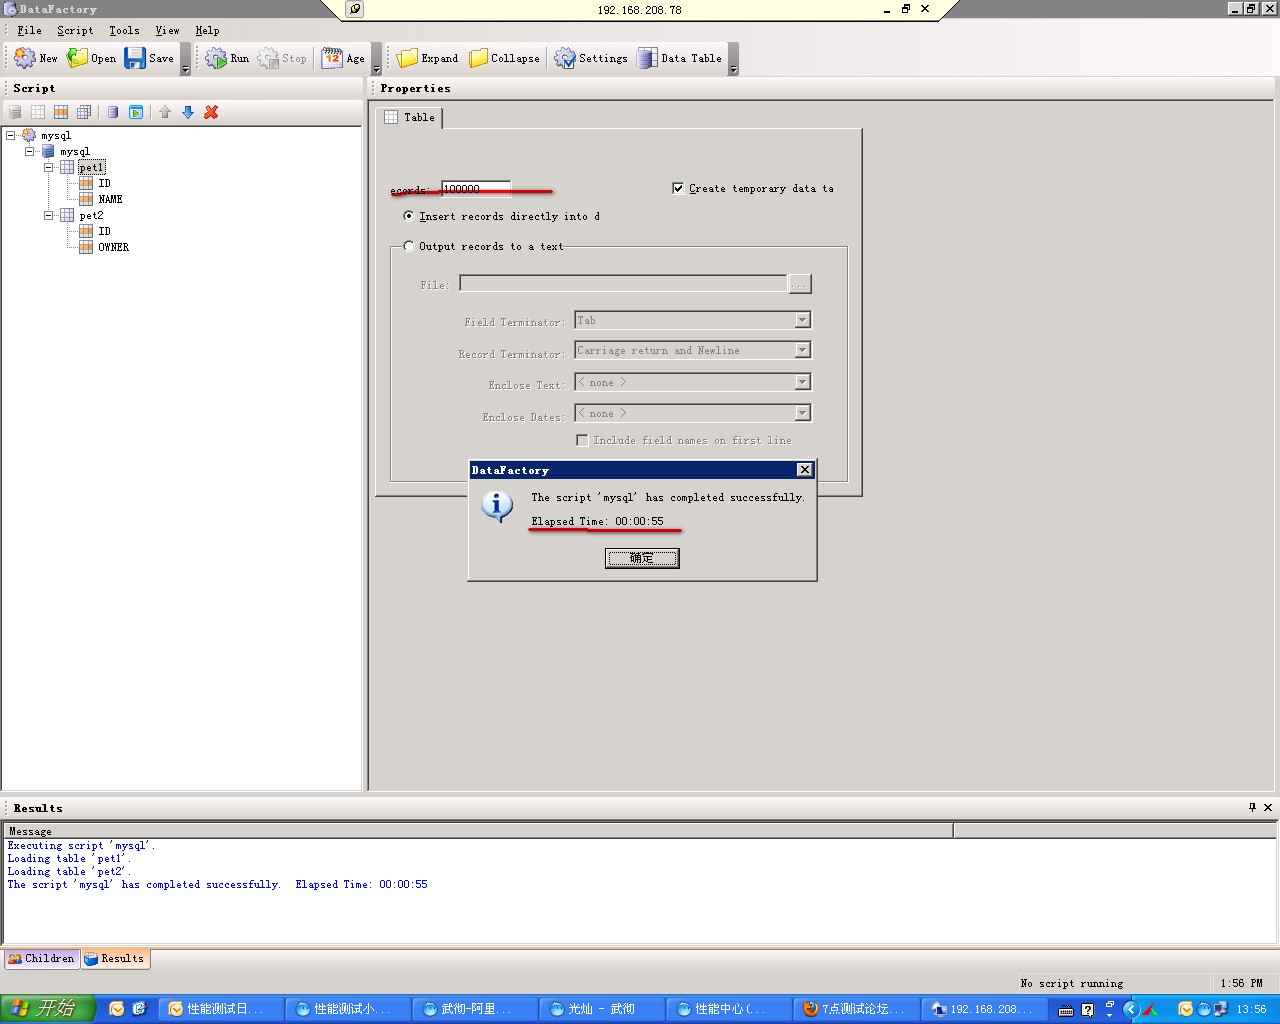Collapse the mysql database node
This screenshot has width=1280, height=1024.
[x=30, y=151]
